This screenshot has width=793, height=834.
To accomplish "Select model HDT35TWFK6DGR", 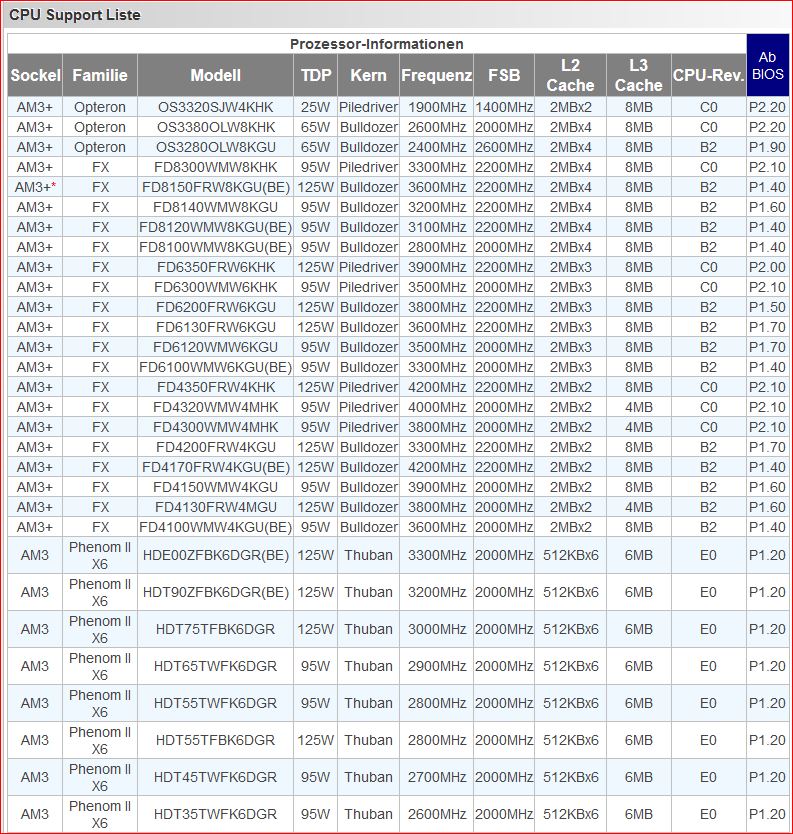I will 215,814.
